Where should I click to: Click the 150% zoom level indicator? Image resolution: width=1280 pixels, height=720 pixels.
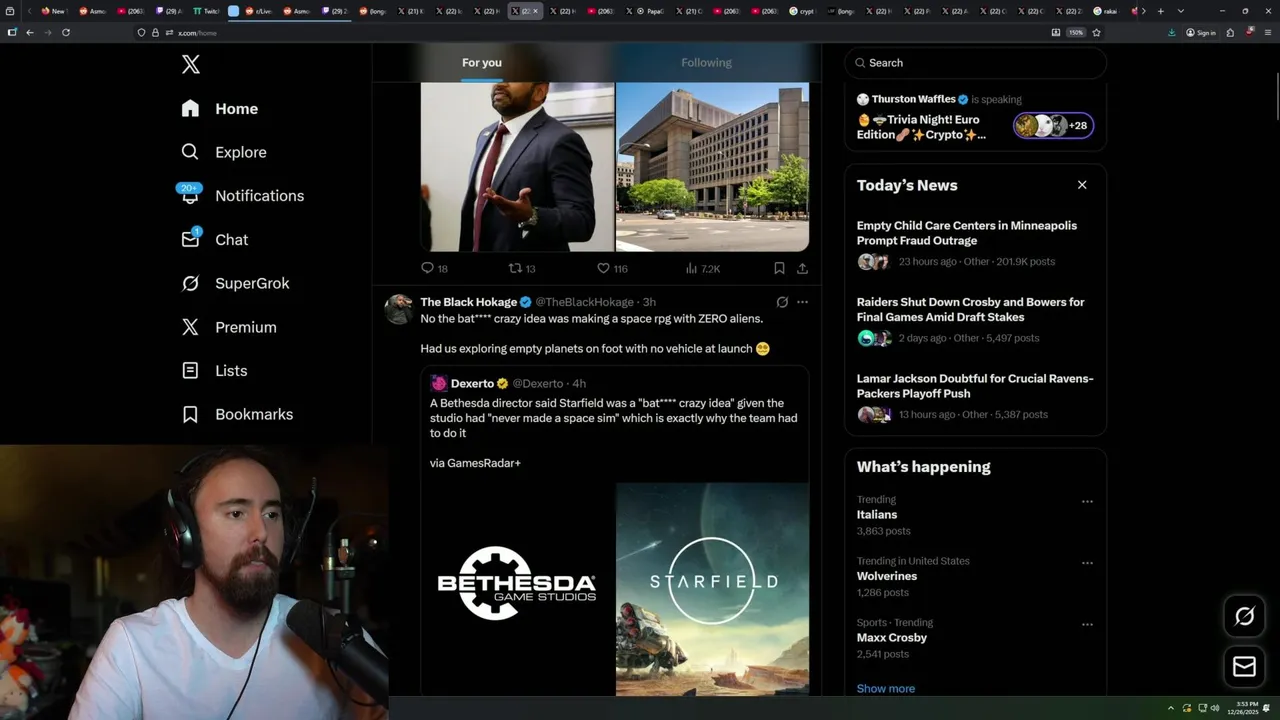pyautogui.click(x=1076, y=32)
